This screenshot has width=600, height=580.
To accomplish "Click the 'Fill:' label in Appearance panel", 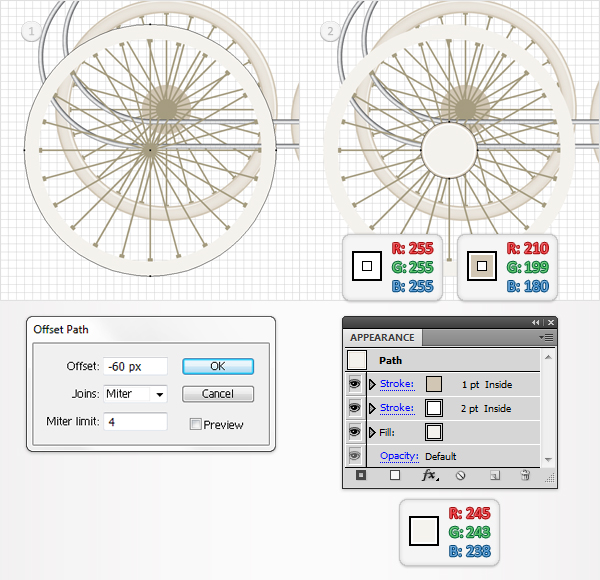I will point(386,432).
